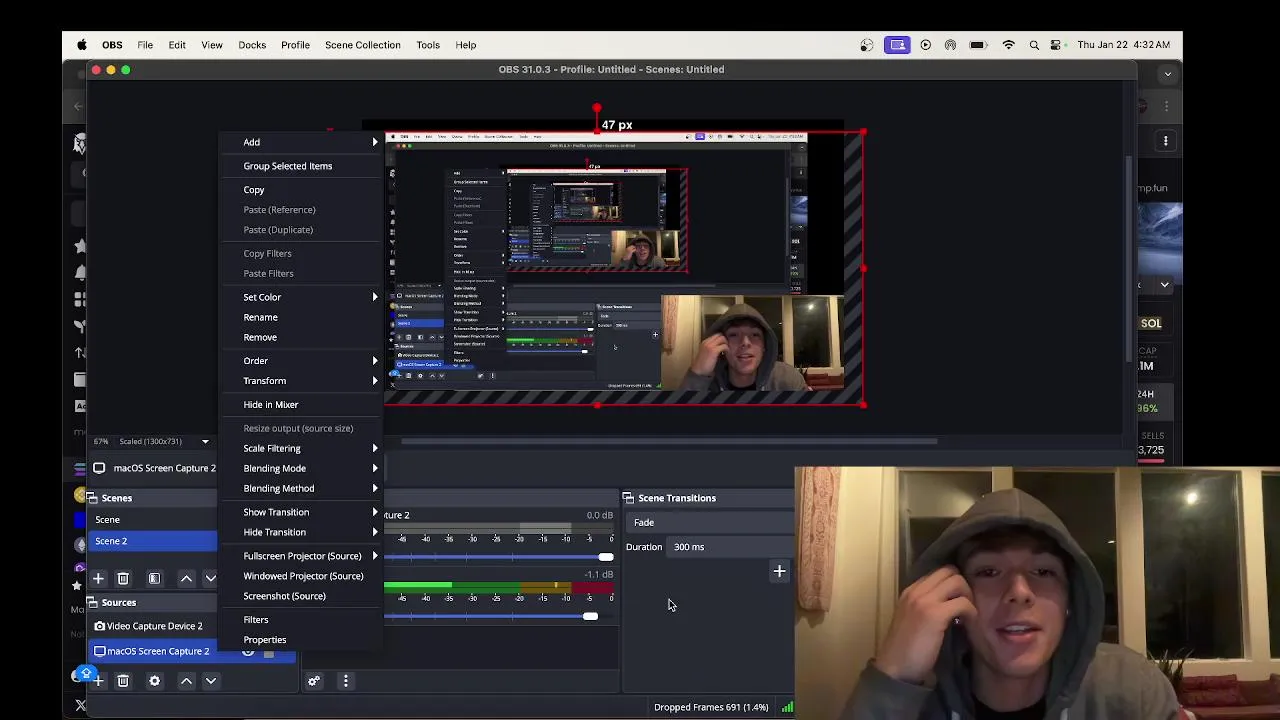Screen dimensions: 1280x720
Task: Add a new scene with plus icon
Action: (x=98, y=579)
